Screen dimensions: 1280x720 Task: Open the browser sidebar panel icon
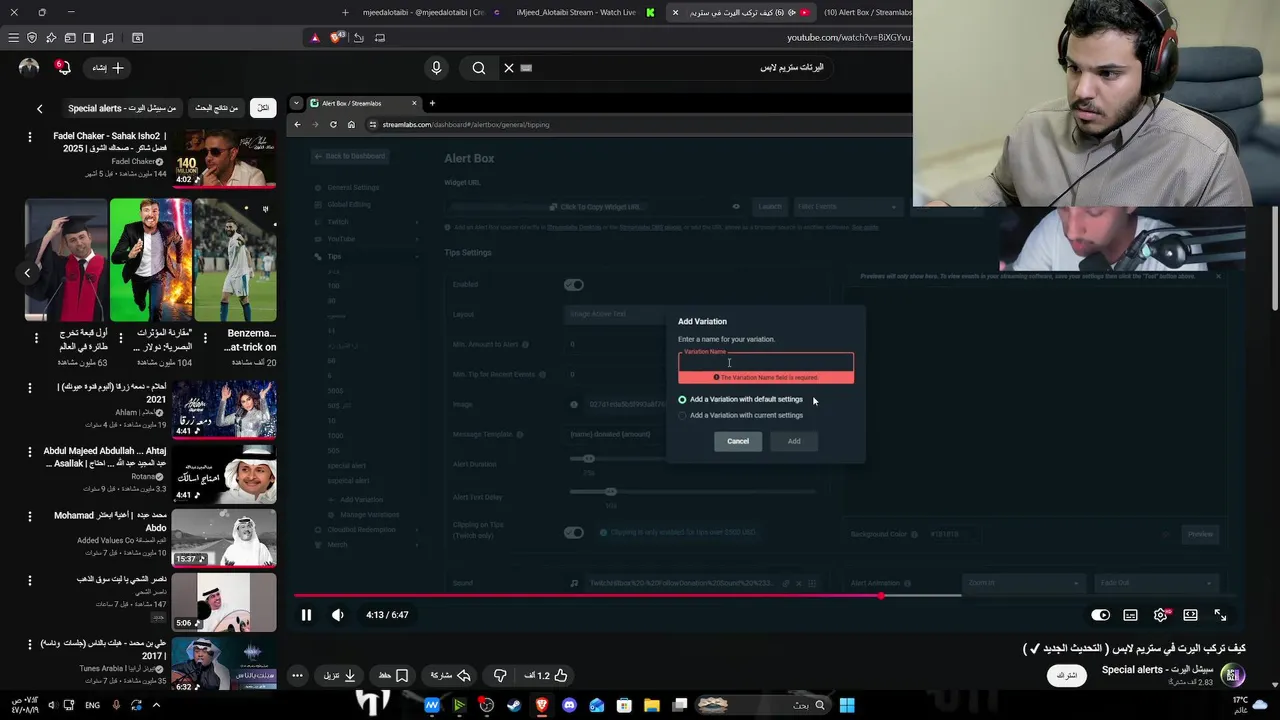[x=88, y=38]
